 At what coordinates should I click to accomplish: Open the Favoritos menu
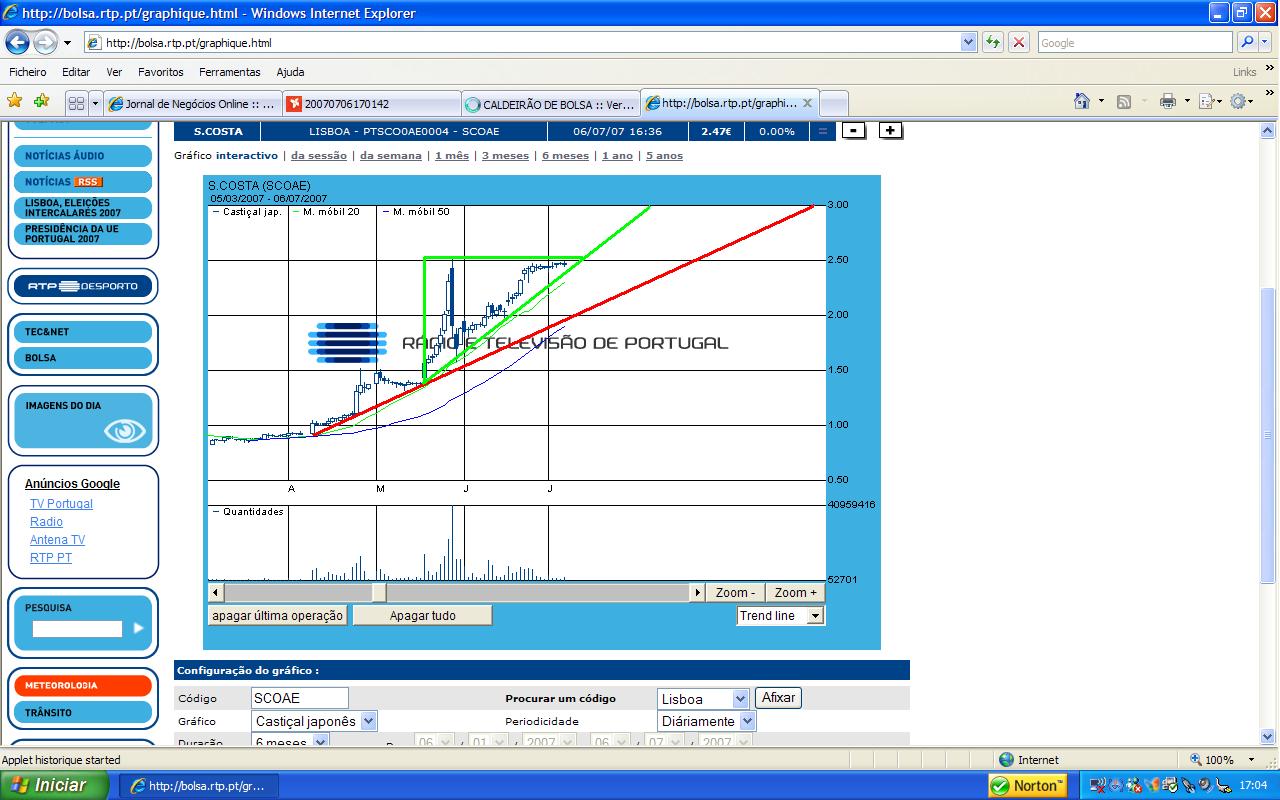pyautogui.click(x=161, y=72)
